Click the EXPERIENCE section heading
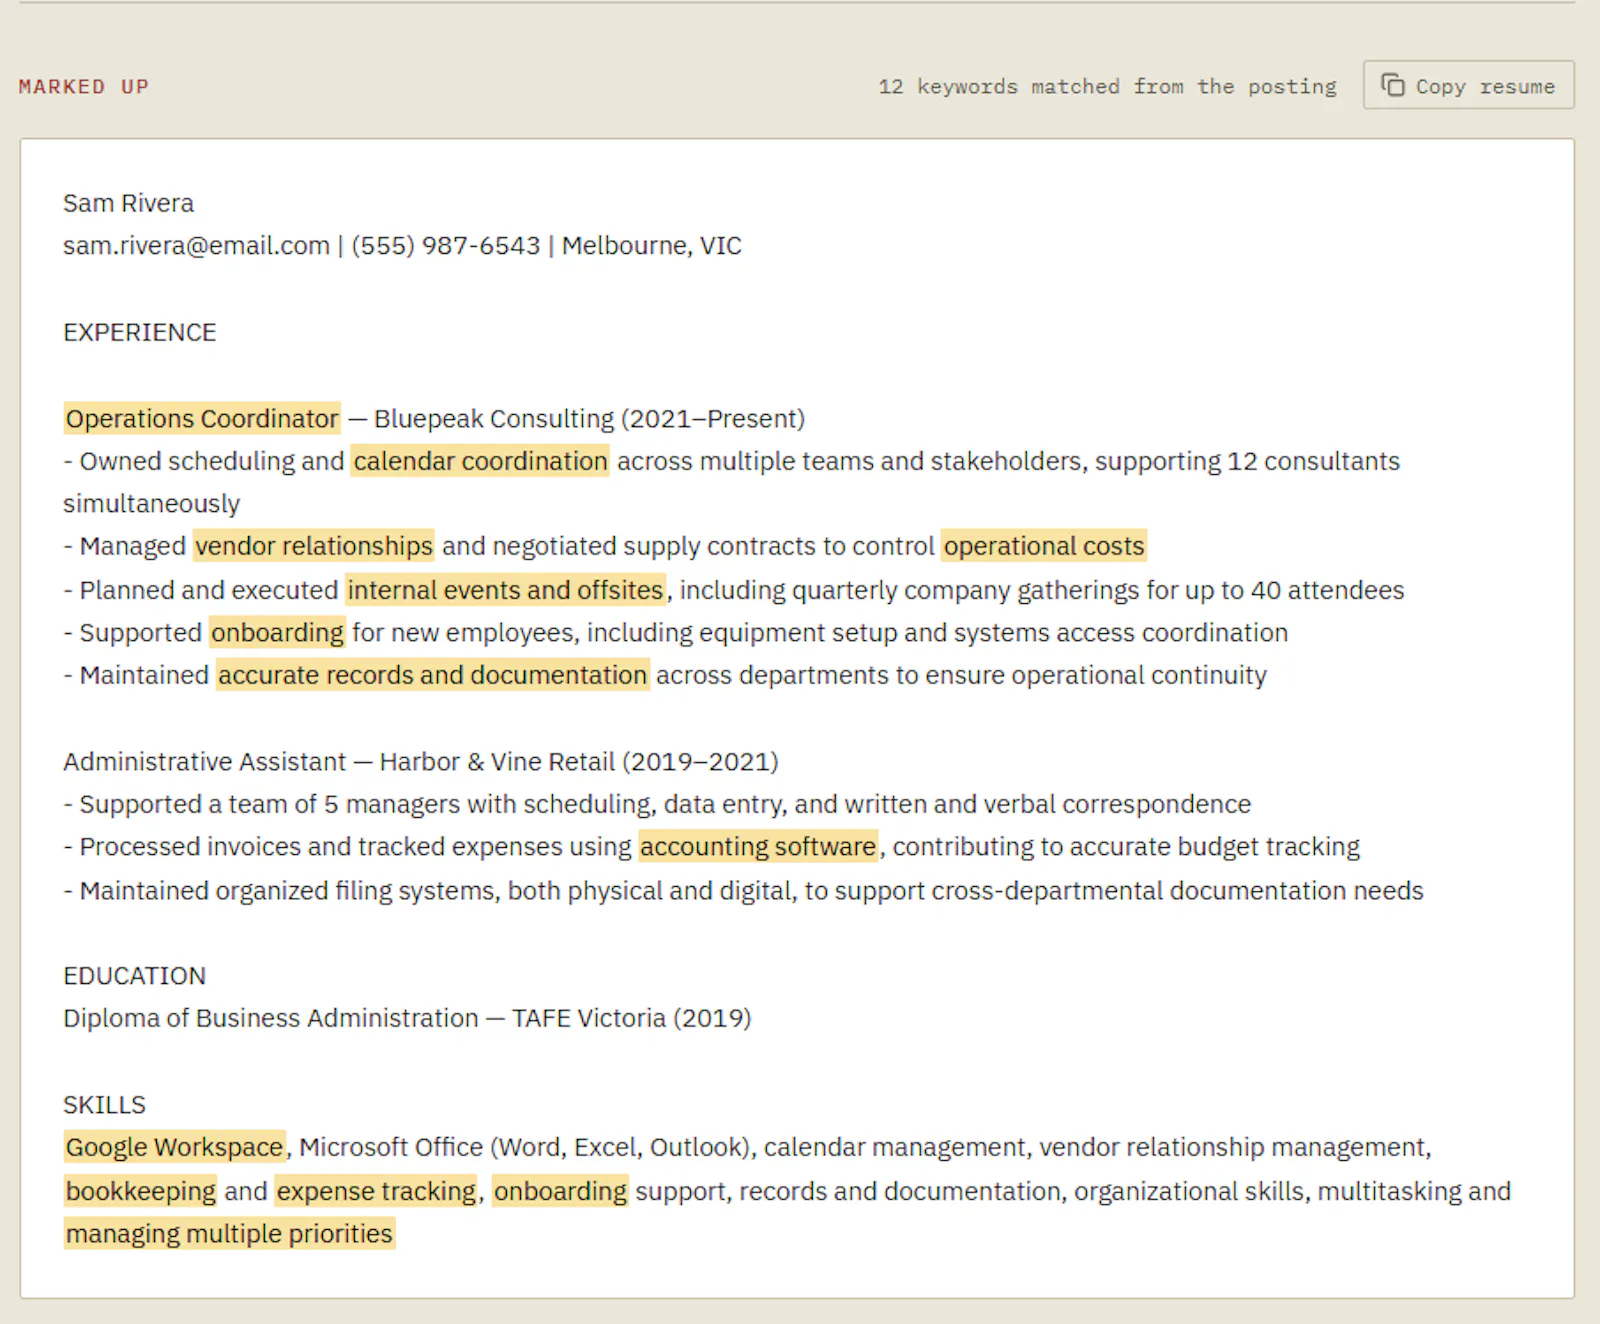 139,332
